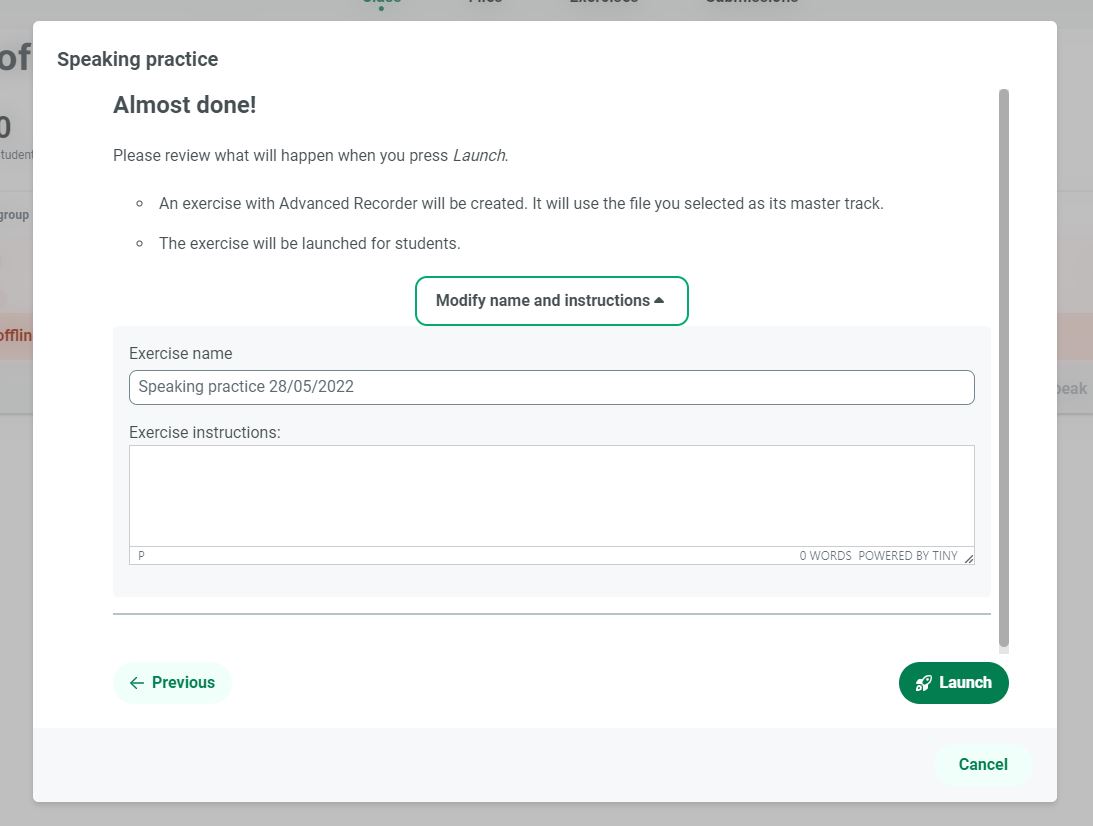
Task: Open the Powered by Tiny link
Action: coord(907,556)
